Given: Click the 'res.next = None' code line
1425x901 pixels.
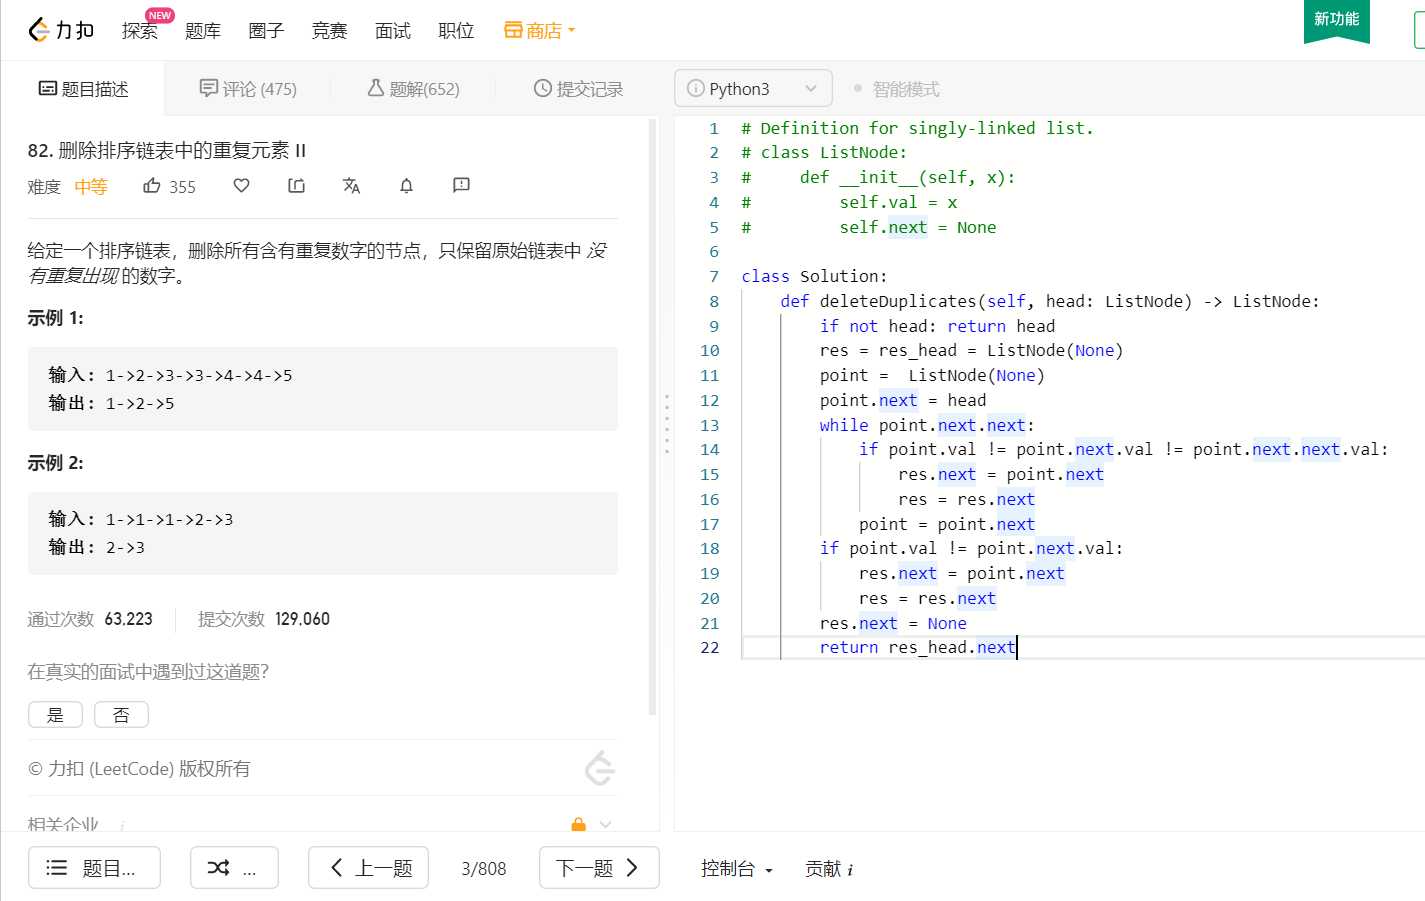Looking at the screenshot, I should coord(893,623).
